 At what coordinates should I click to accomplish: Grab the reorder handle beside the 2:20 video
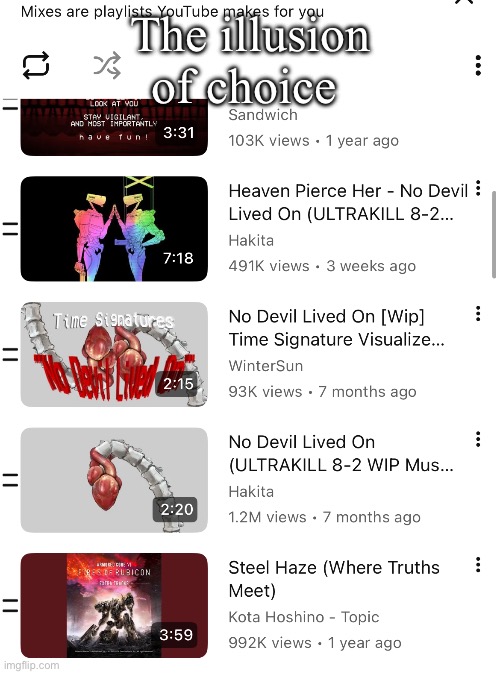[x=10, y=480]
